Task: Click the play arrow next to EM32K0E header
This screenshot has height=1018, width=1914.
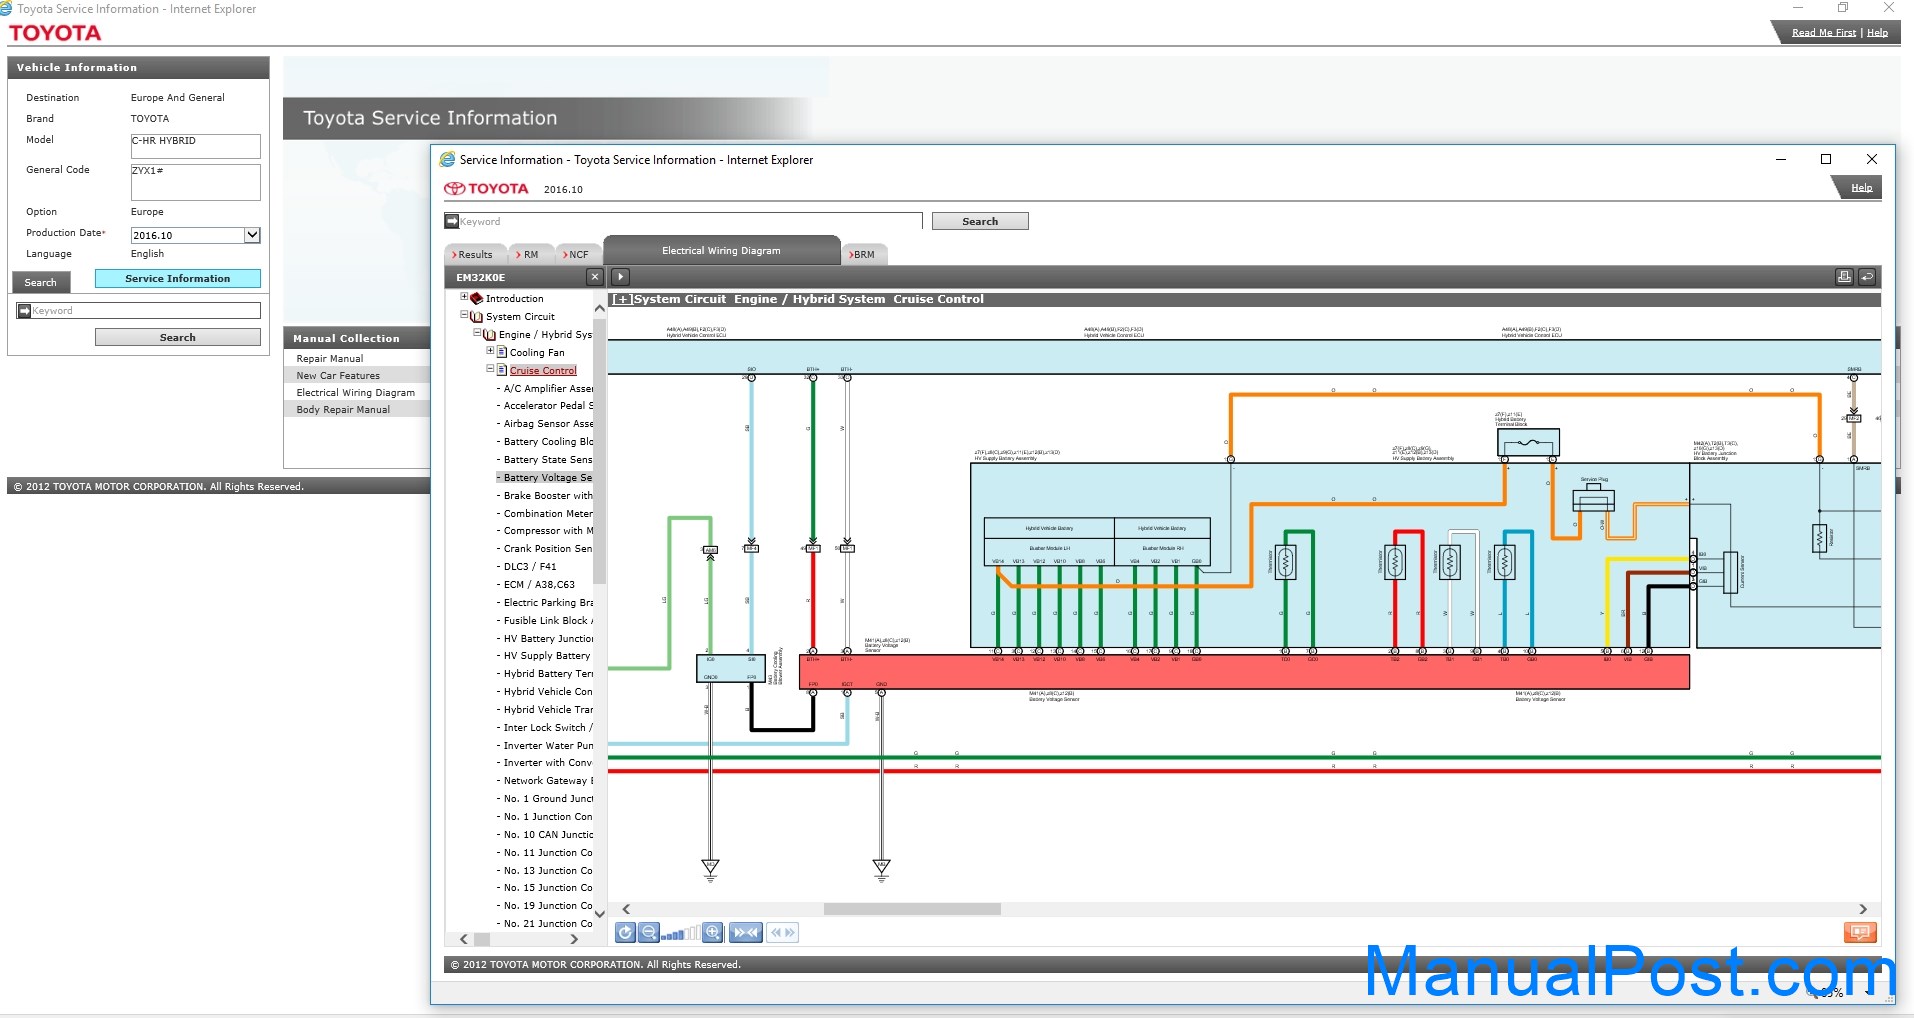Action: point(620,277)
